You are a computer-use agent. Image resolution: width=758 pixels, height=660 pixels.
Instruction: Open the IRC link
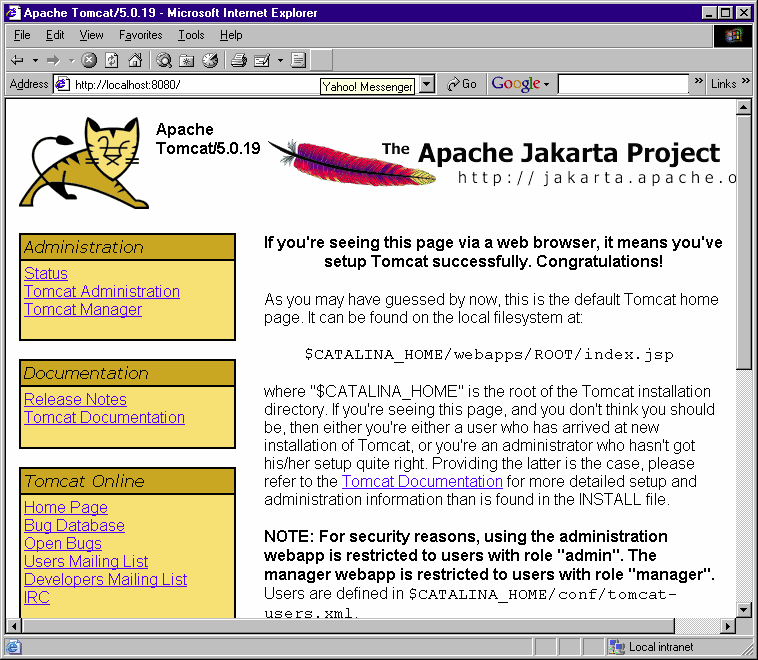(x=37, y=597)
